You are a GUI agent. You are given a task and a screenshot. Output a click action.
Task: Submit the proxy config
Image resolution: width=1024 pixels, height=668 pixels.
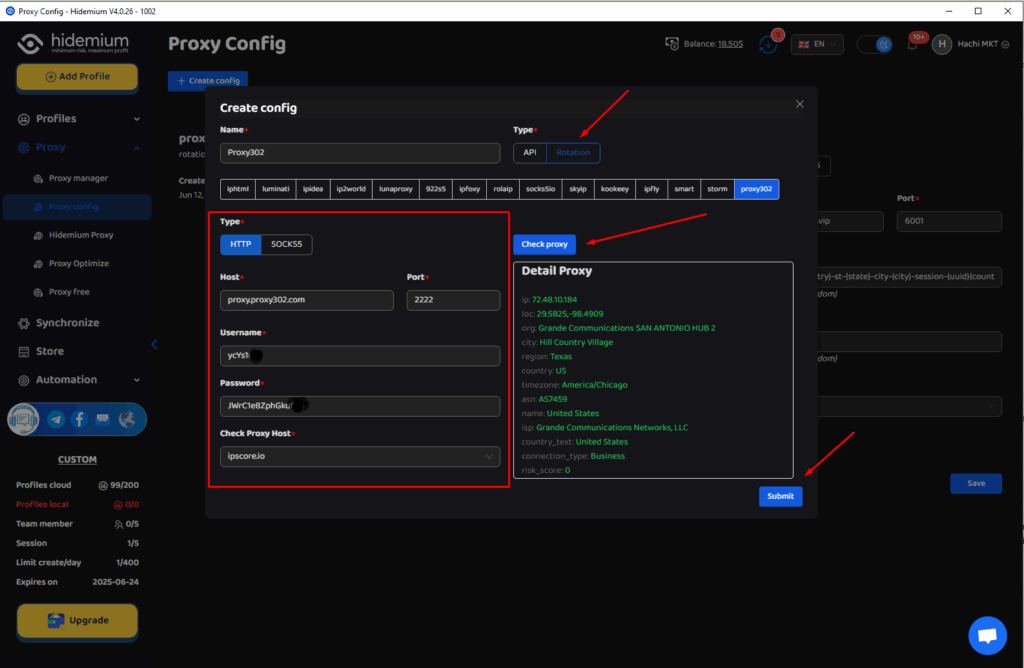[780, 496]
